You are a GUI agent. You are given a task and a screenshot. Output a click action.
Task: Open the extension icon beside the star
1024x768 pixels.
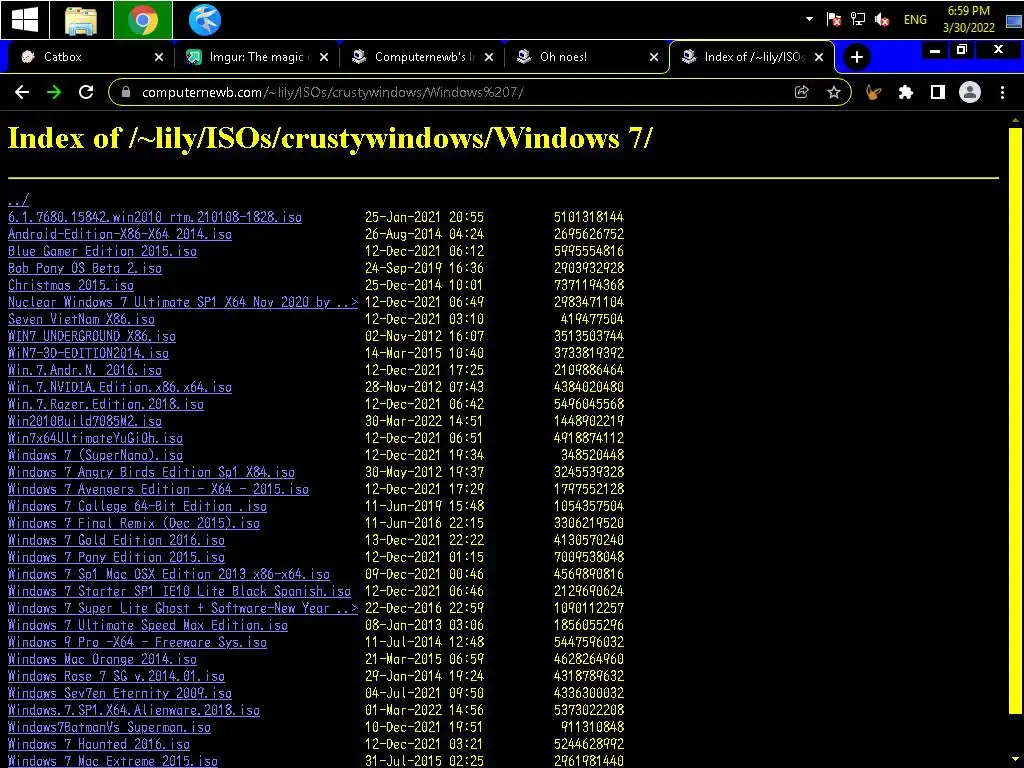pos(873,92)
